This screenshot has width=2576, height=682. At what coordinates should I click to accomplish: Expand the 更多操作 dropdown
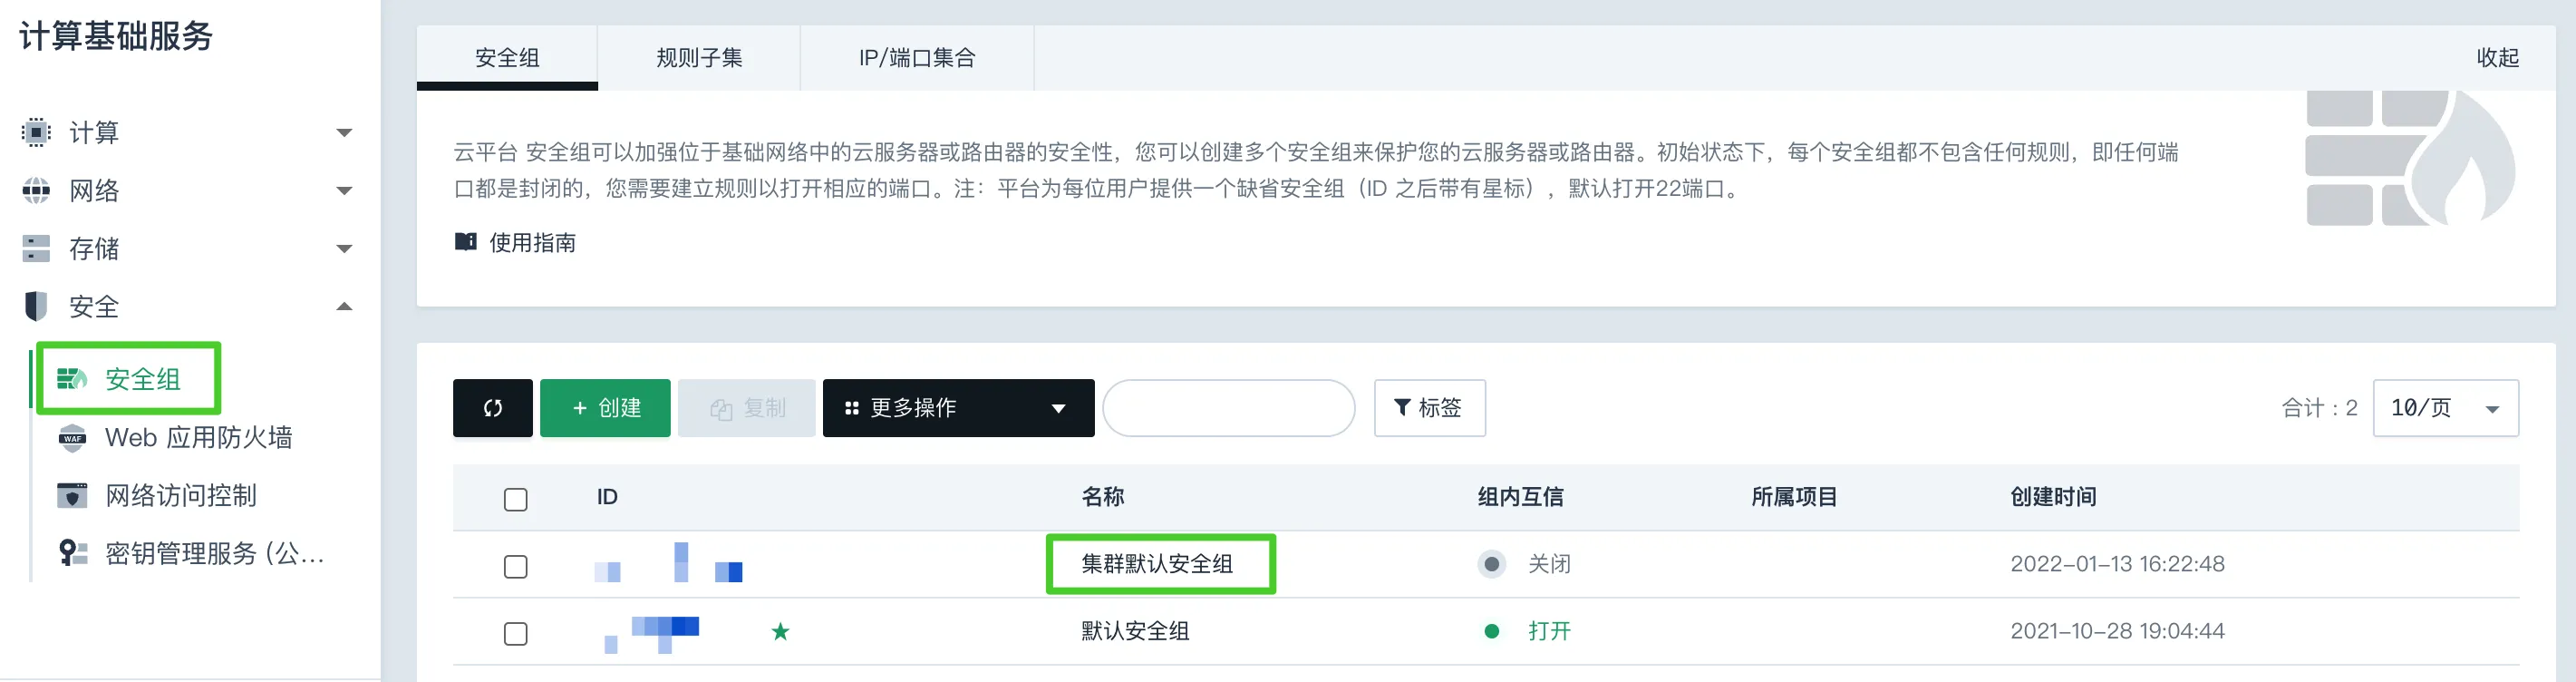pyautogui.click(x=958, y=408)
